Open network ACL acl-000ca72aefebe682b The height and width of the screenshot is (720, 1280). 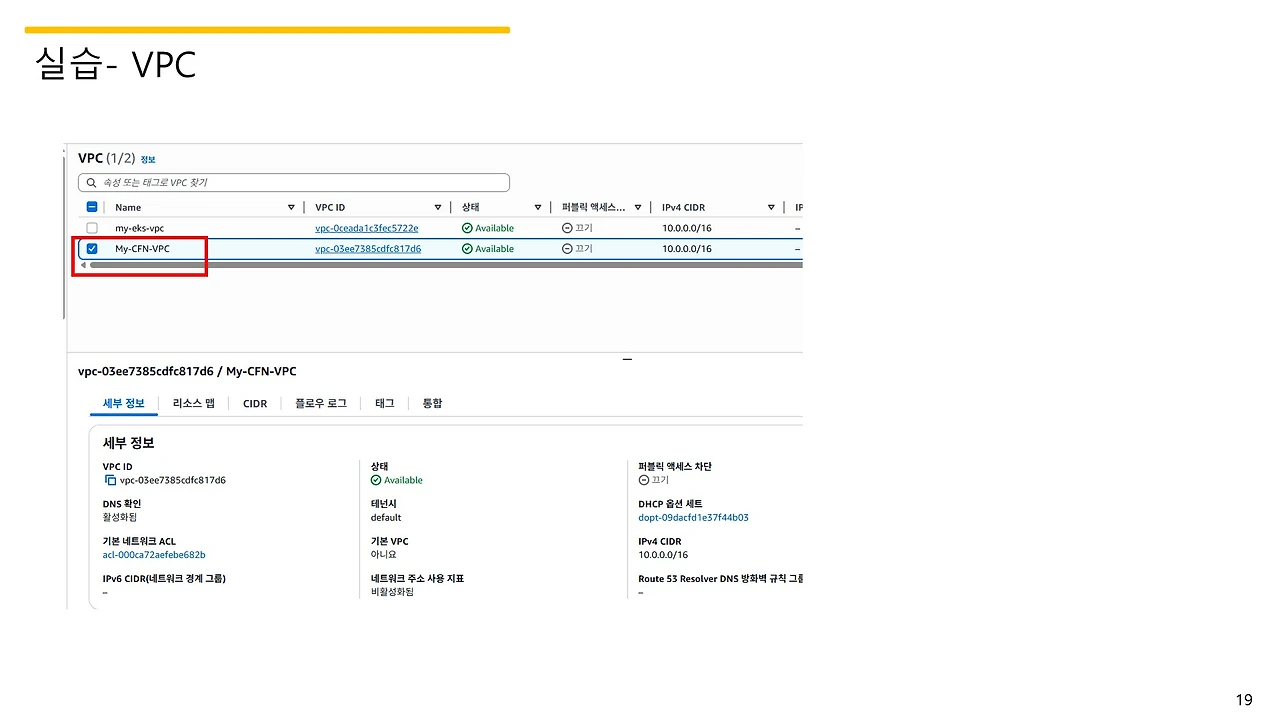point(154,555)
